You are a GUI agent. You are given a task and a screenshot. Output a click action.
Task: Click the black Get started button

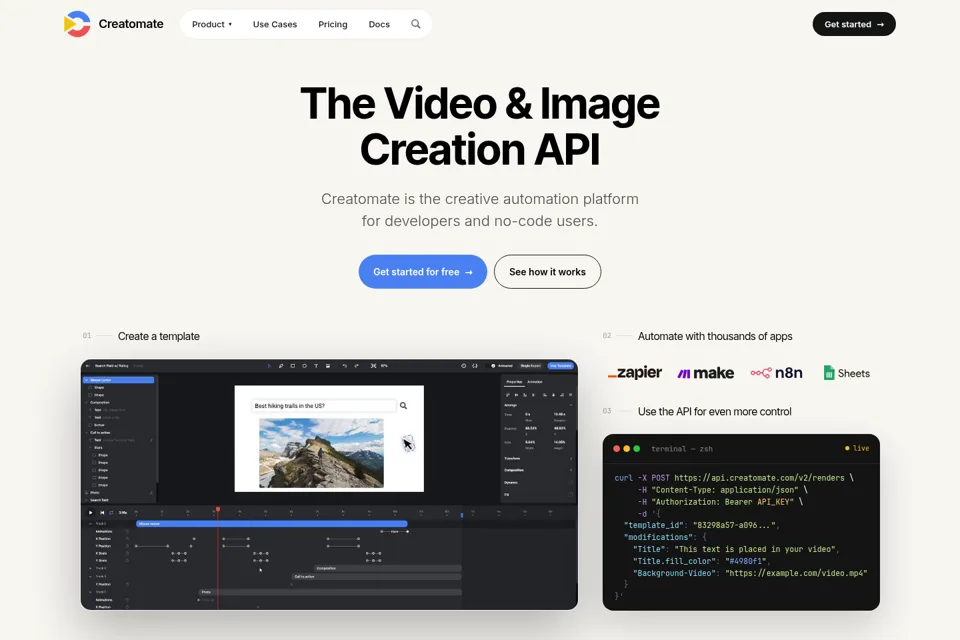[x=854, y=24]
